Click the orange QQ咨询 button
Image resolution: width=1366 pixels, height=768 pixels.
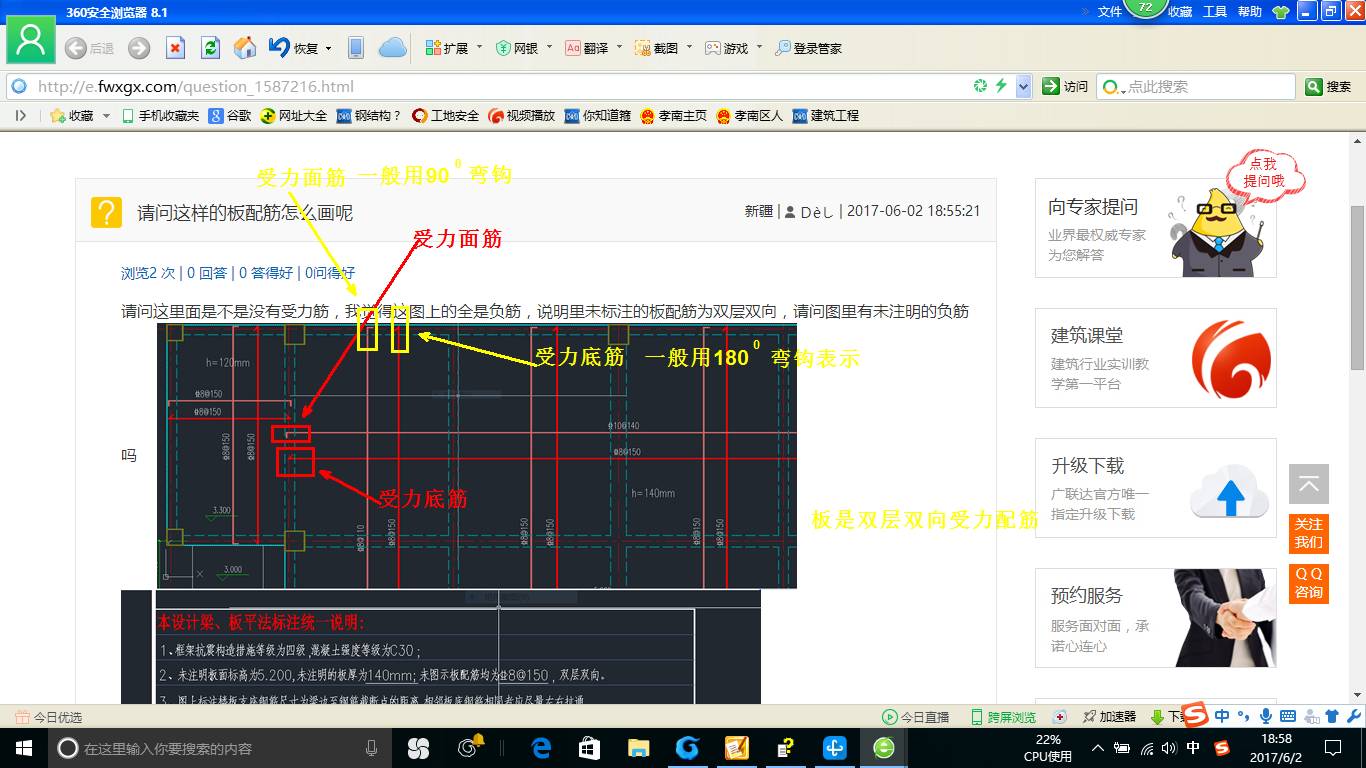(1309, 583)
